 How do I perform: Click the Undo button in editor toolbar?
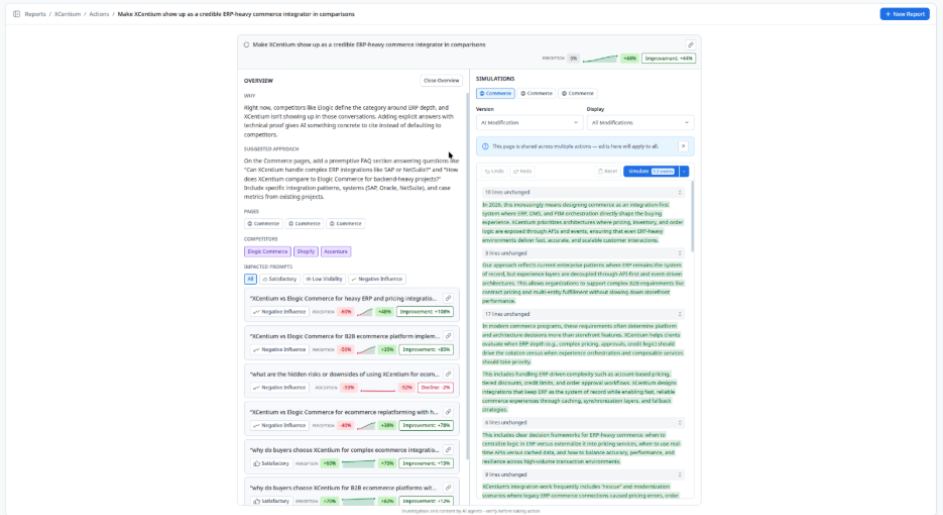coord(494,171)
